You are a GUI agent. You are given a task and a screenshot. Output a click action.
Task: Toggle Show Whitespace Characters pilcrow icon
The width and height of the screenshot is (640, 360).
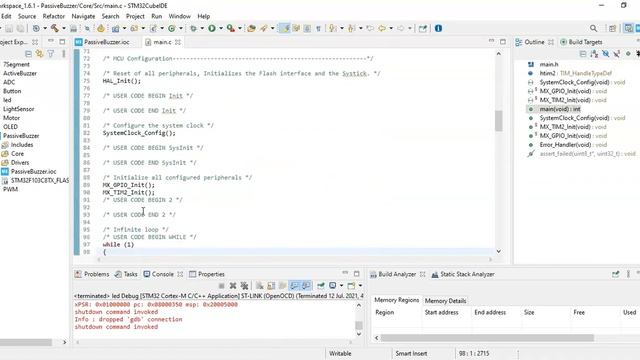[318, 28]
